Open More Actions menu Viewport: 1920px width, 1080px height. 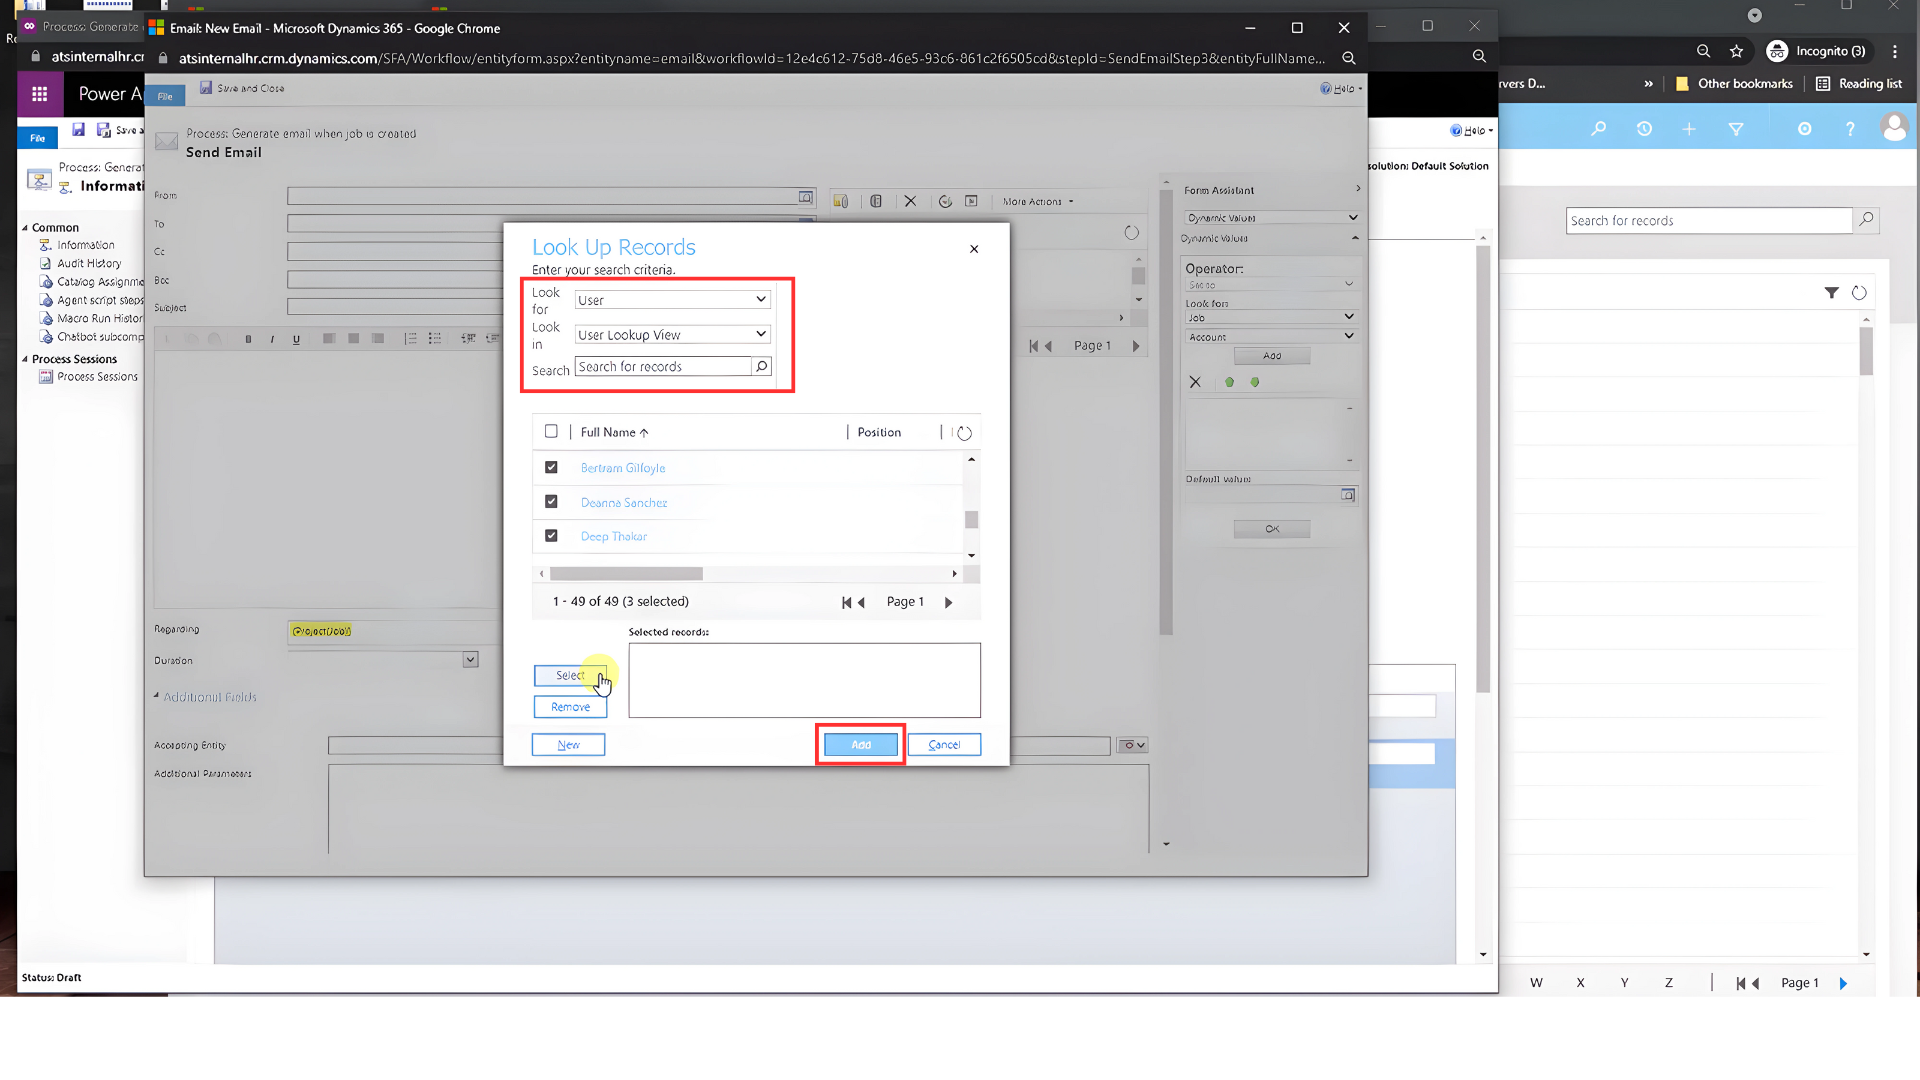point(1038,201)
